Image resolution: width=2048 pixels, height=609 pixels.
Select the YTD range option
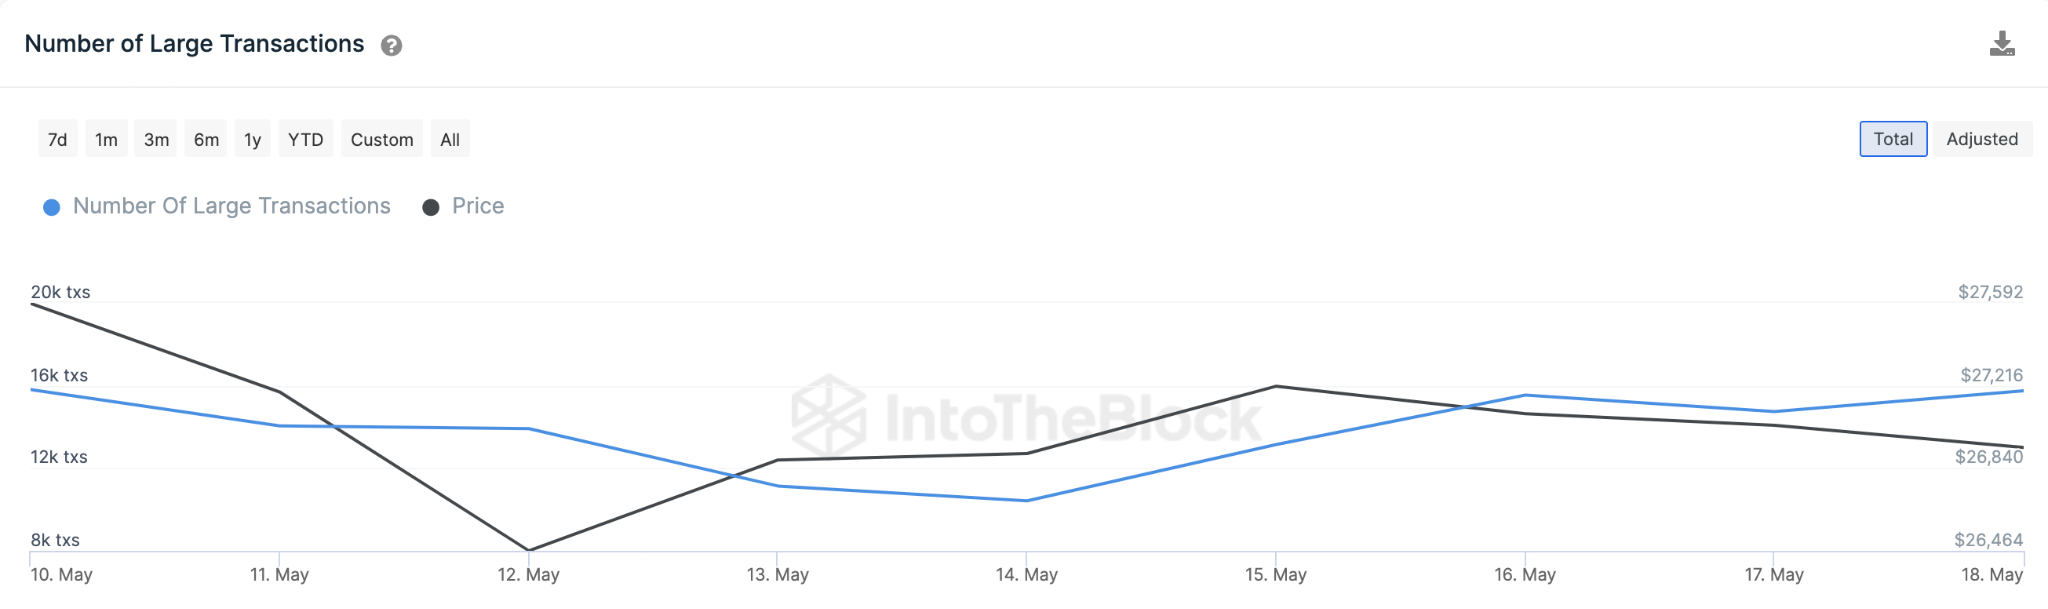pyautogui.click(x=305, y=139)
